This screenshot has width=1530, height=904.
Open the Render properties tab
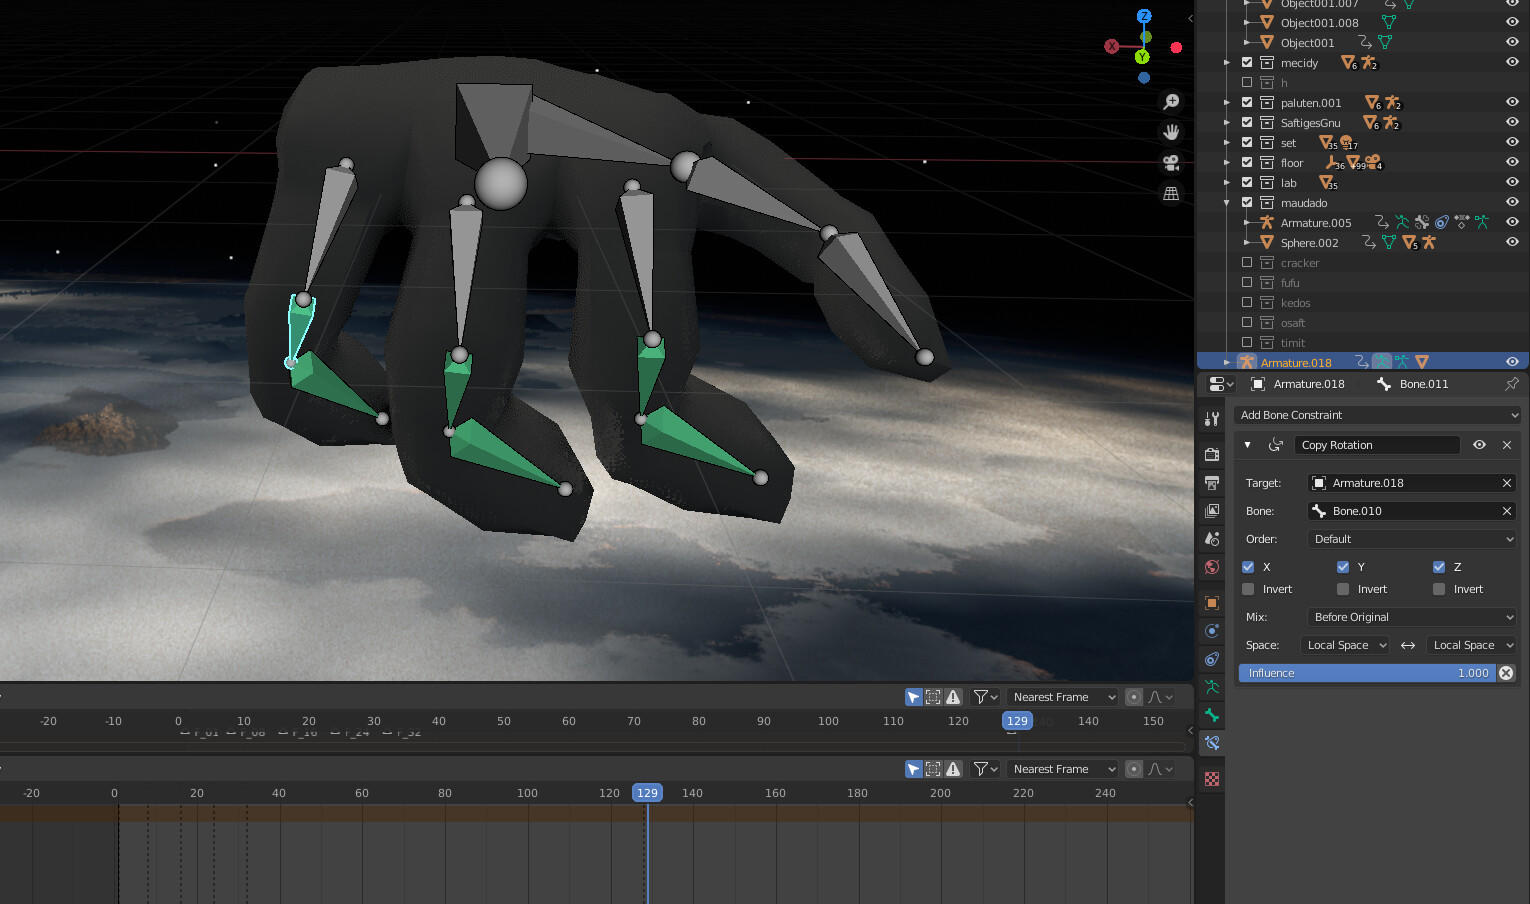click(1212, 454)
